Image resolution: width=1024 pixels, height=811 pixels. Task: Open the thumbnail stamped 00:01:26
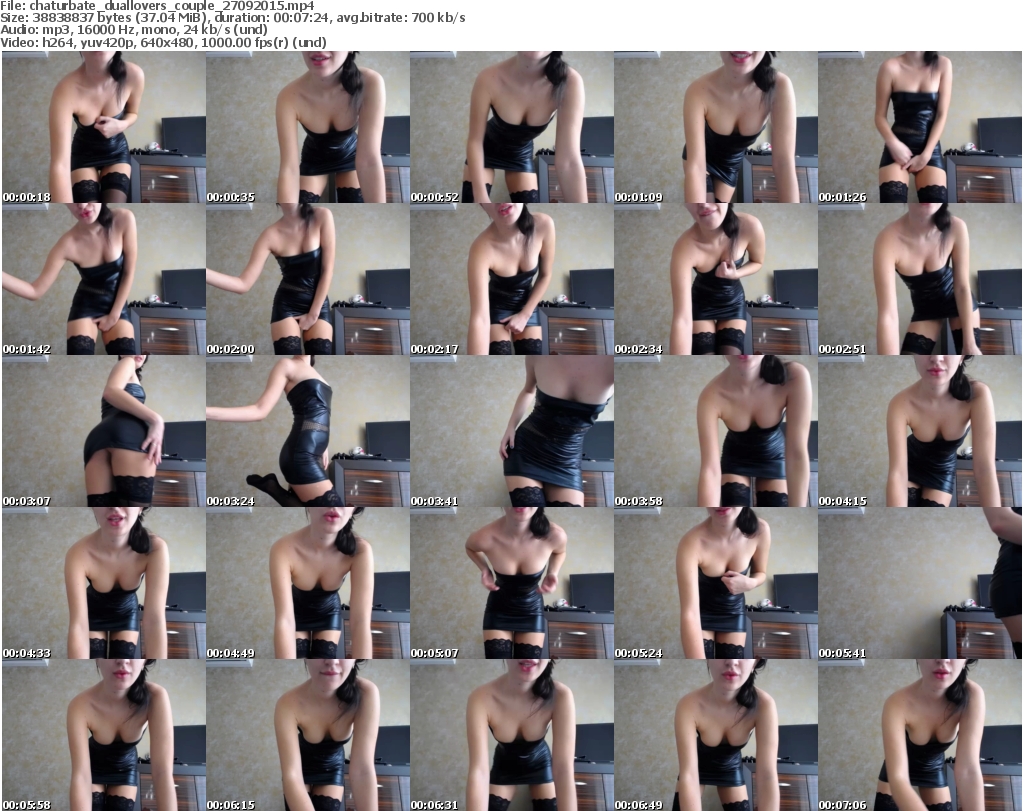(920, 127)
